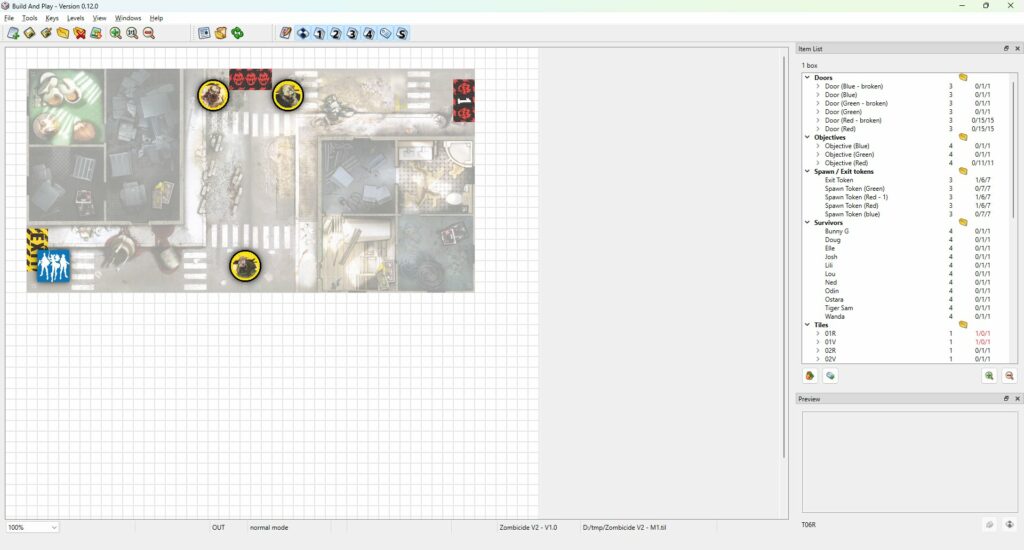
Task: Open the File menu
Action: (9, 18)
